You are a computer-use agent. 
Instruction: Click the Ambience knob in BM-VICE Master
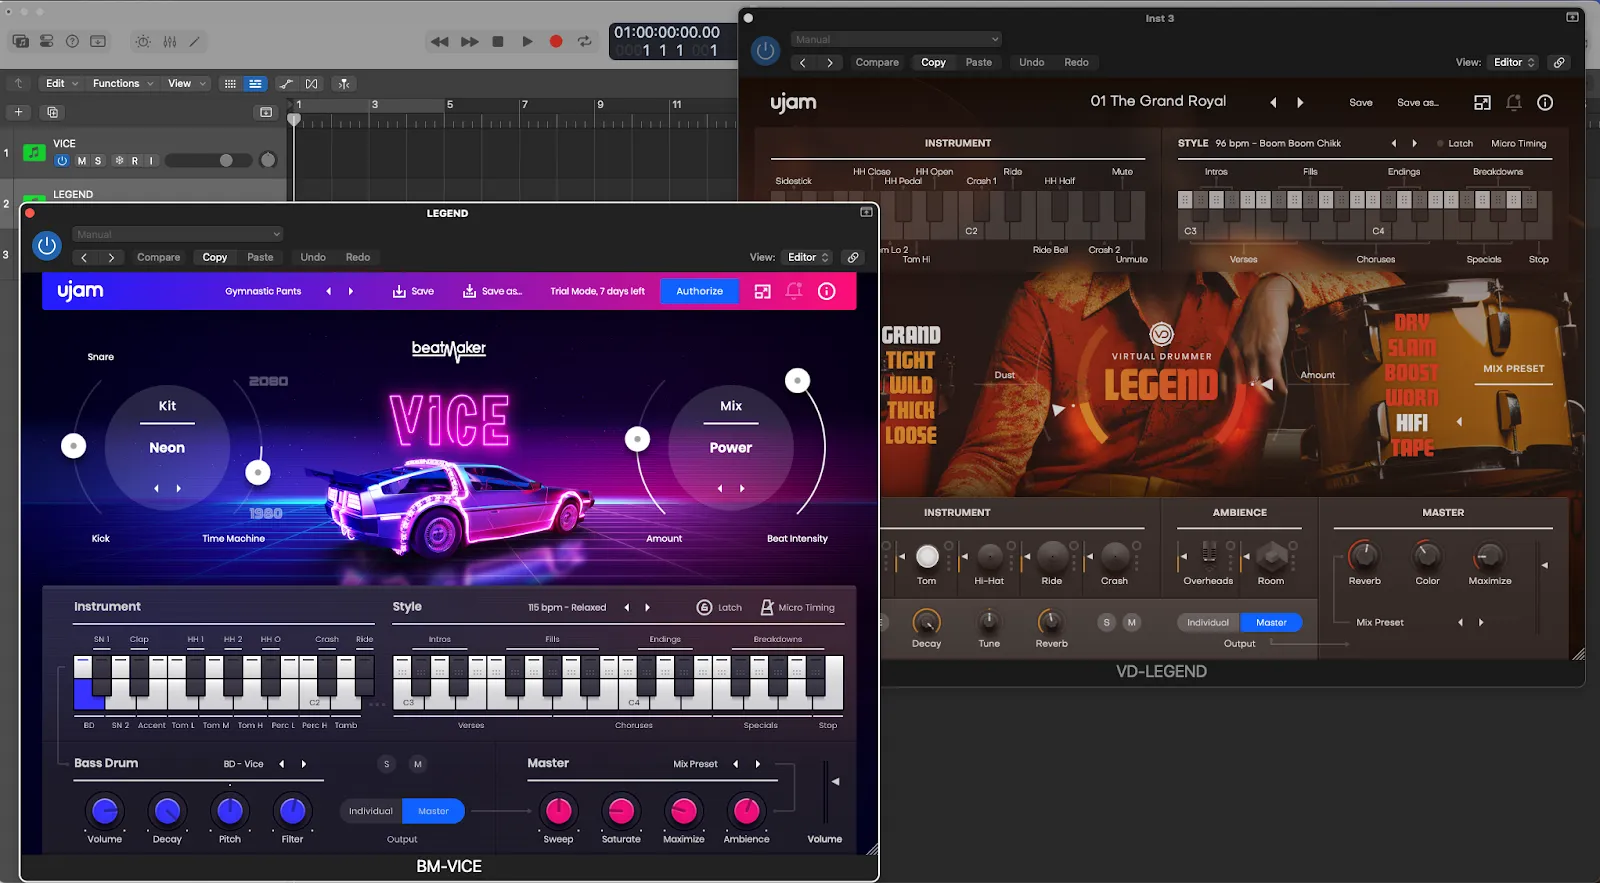tap(746, 811)
